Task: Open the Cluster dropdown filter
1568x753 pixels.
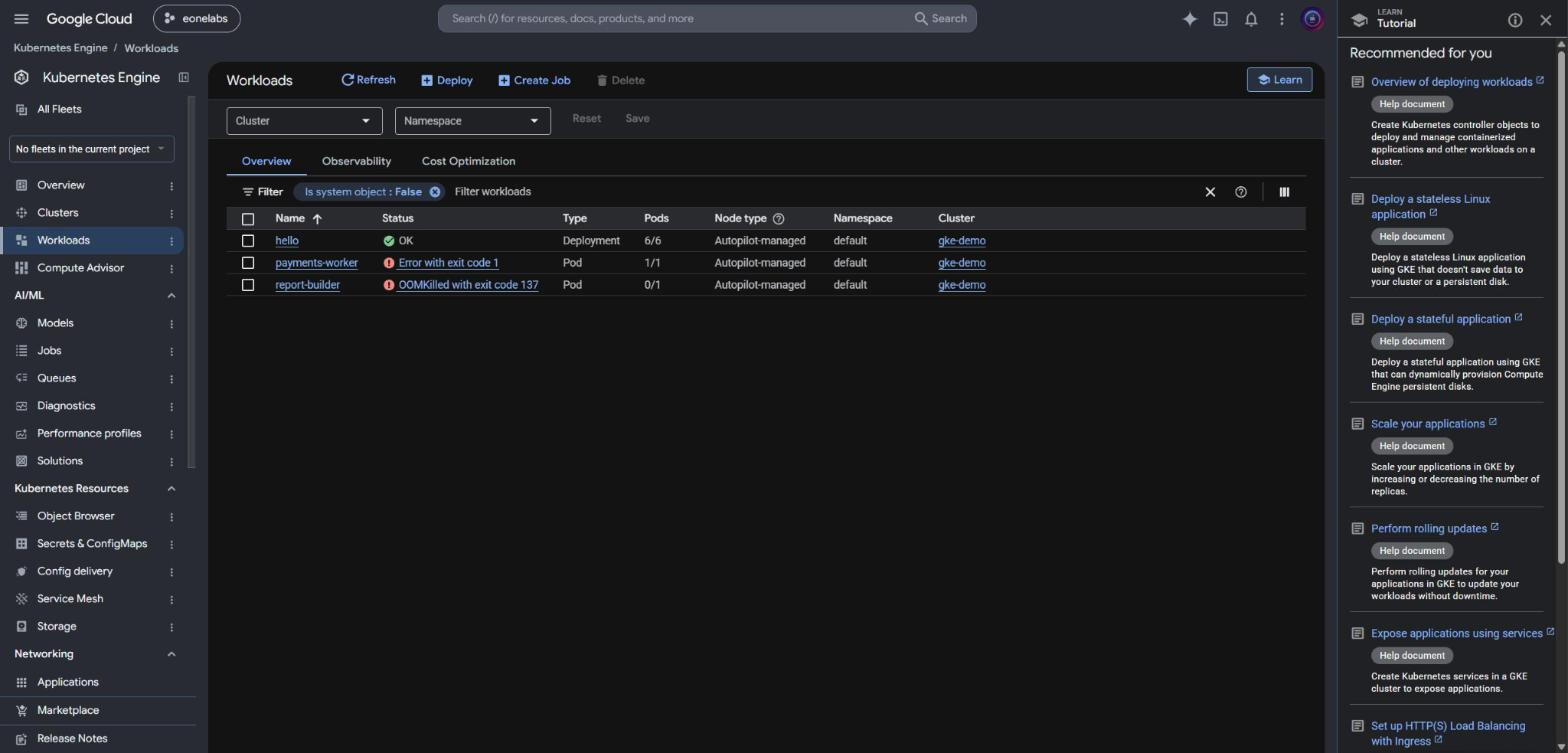Action: (x=304, y=121)
